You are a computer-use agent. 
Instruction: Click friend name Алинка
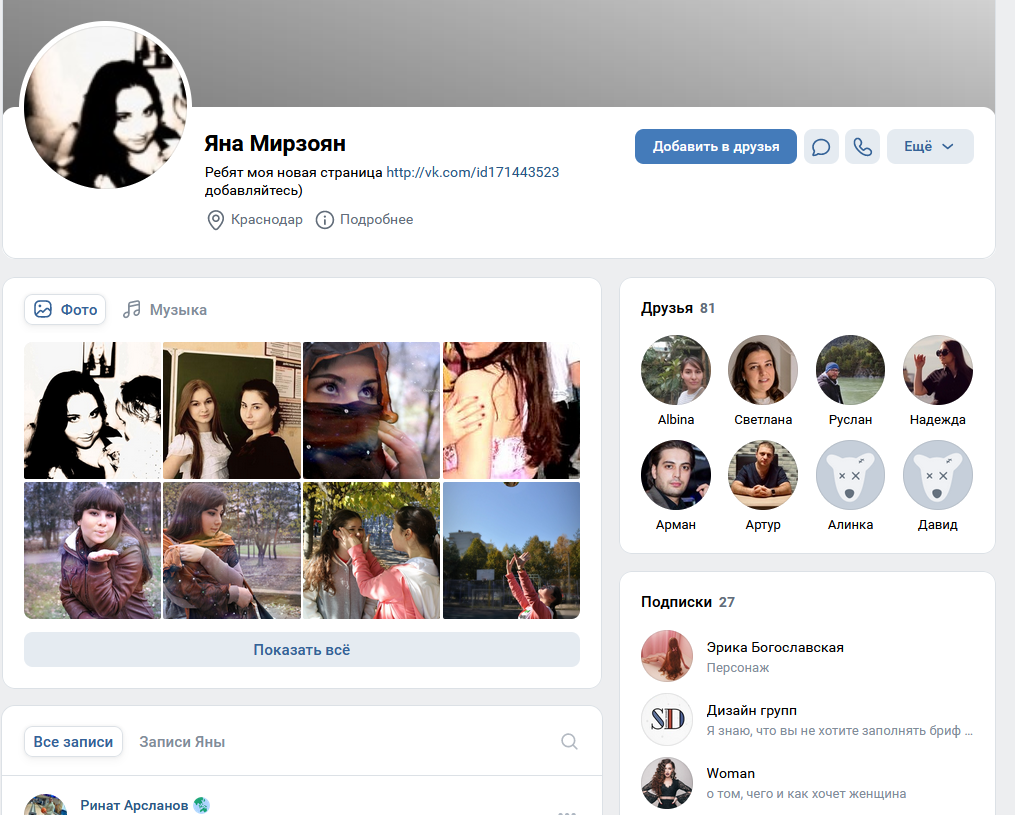(x=850, y=524)
